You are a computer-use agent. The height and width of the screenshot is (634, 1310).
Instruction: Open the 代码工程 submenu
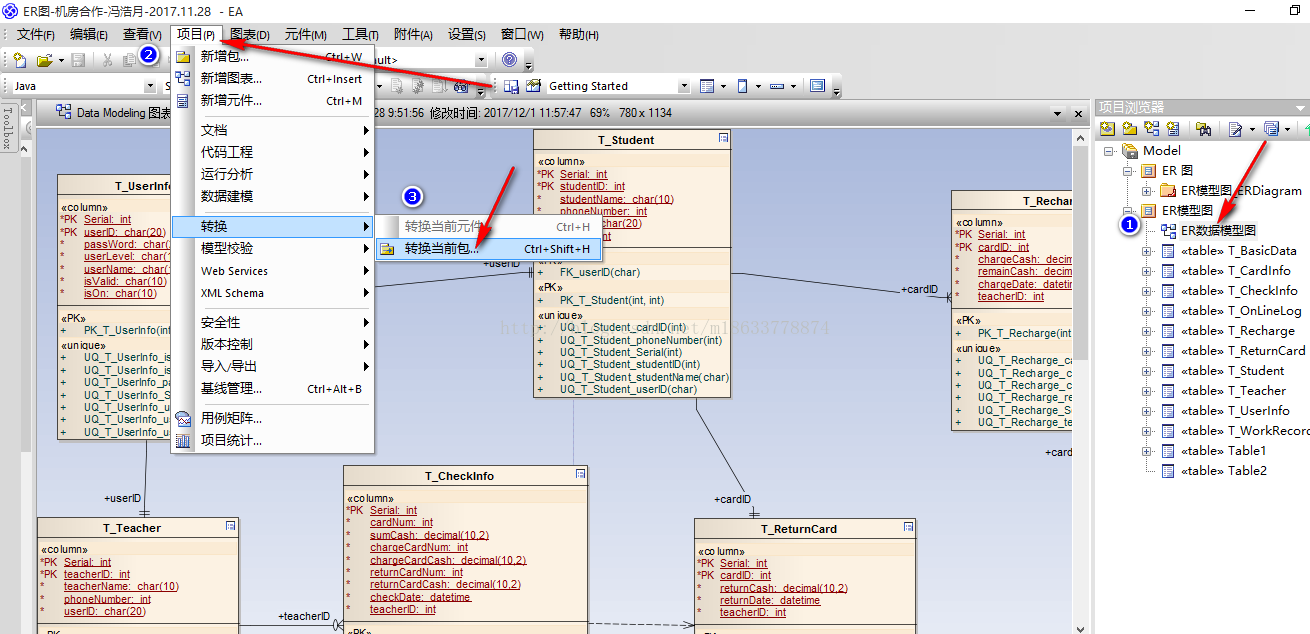[272, 152]
